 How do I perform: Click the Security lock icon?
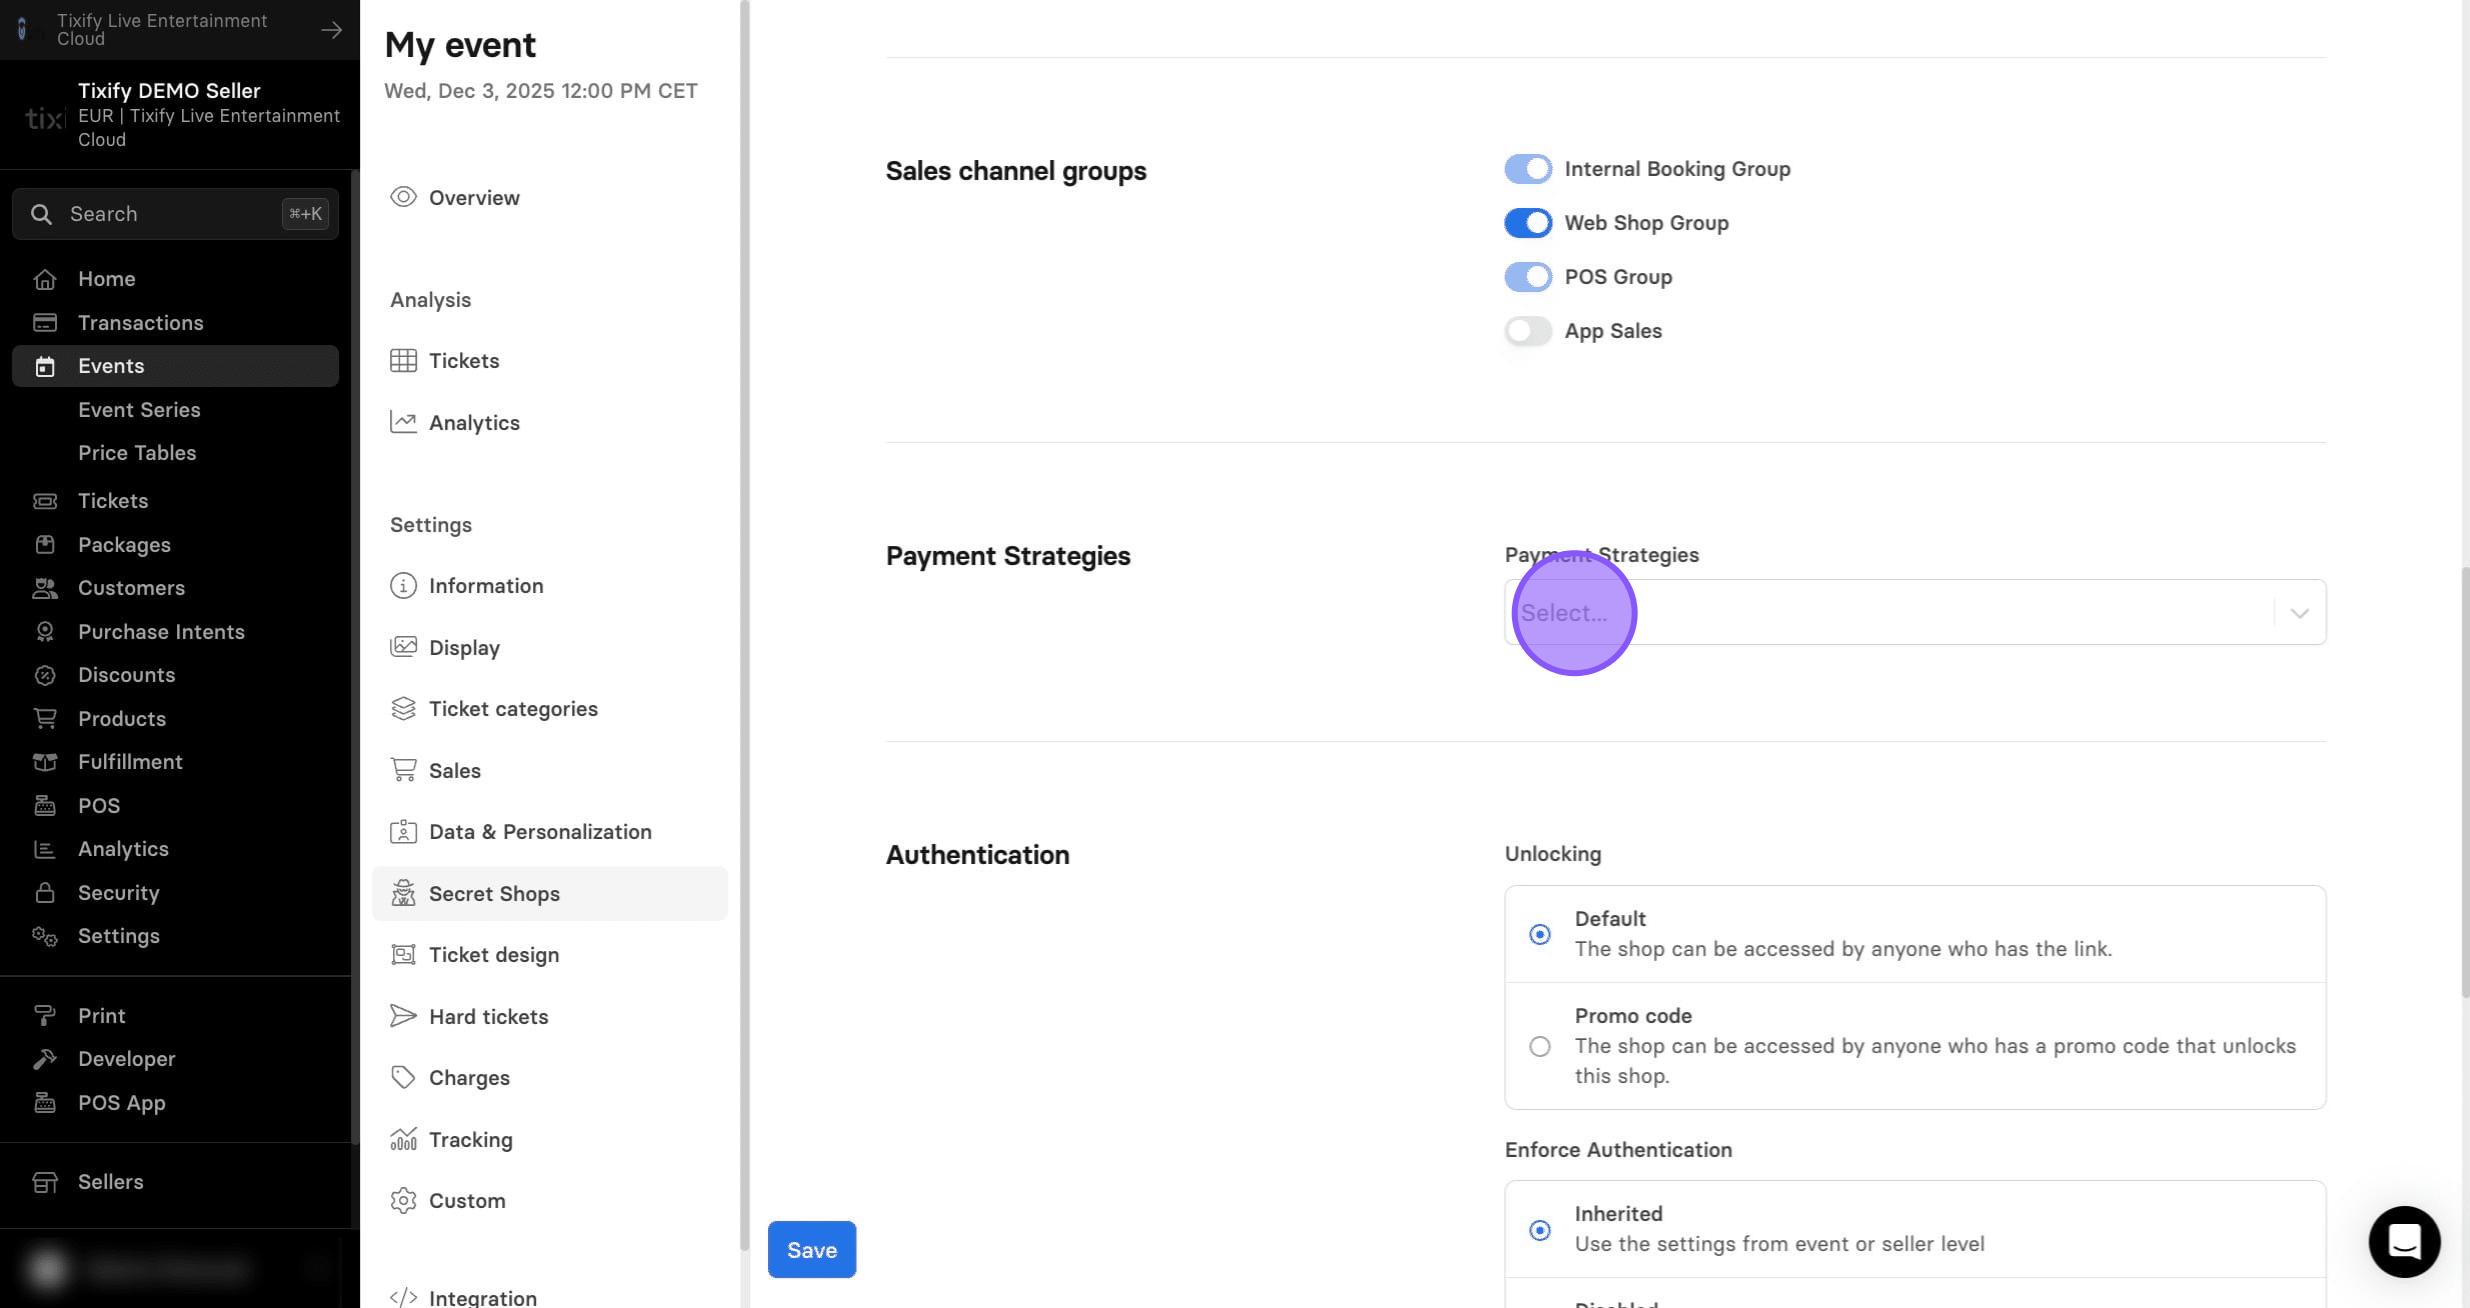click(45, 893)
